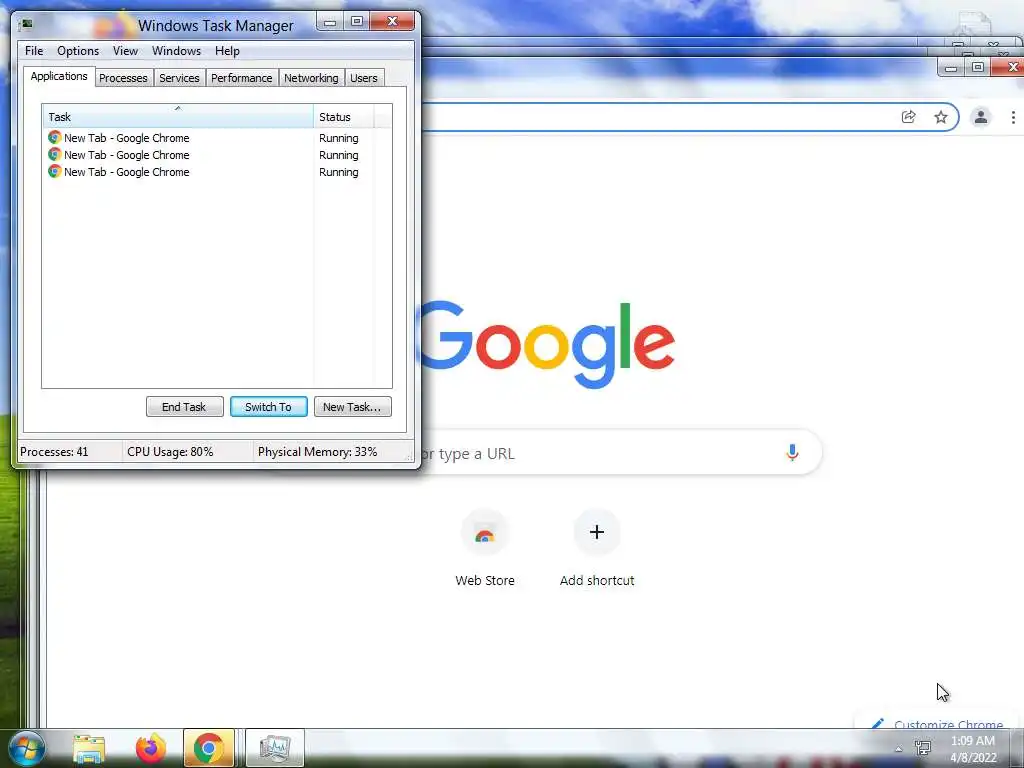The height and width of the screenshot is (768, 1024).
Task: Open the View menu
Action: coord(125,51)
